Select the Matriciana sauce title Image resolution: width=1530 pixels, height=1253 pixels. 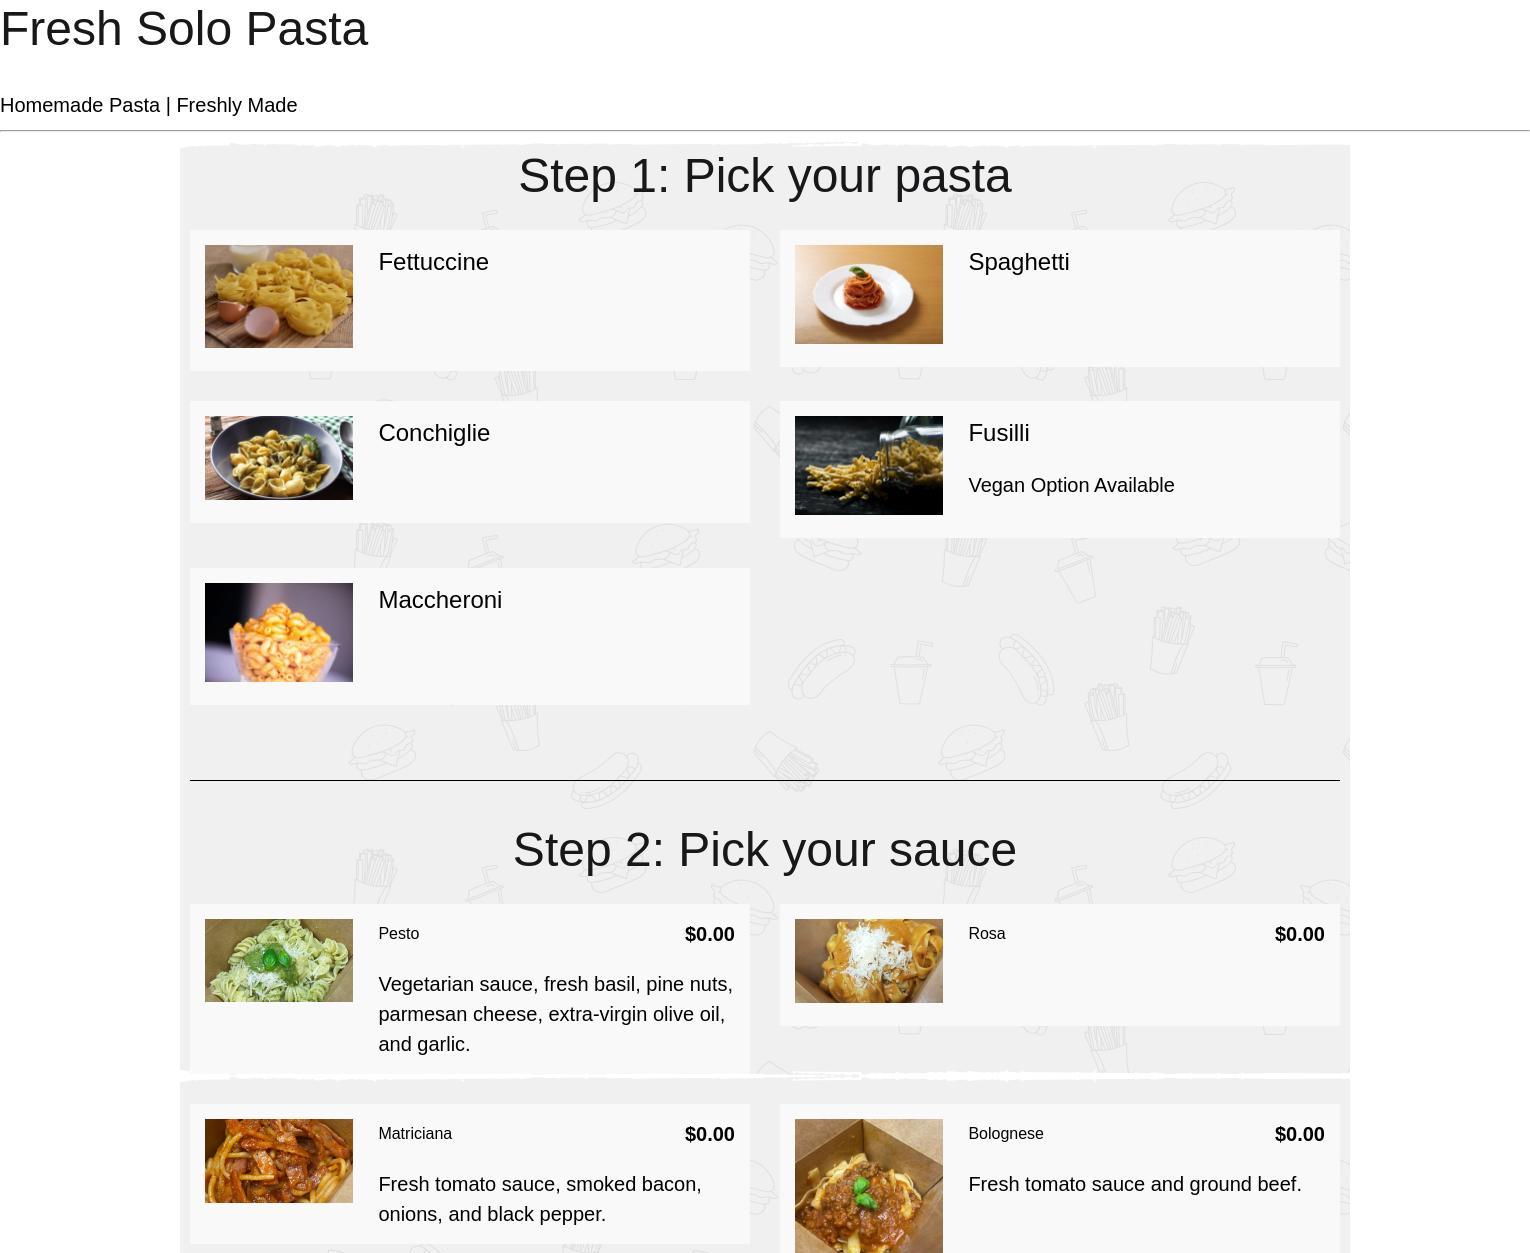click(415, 1133)
